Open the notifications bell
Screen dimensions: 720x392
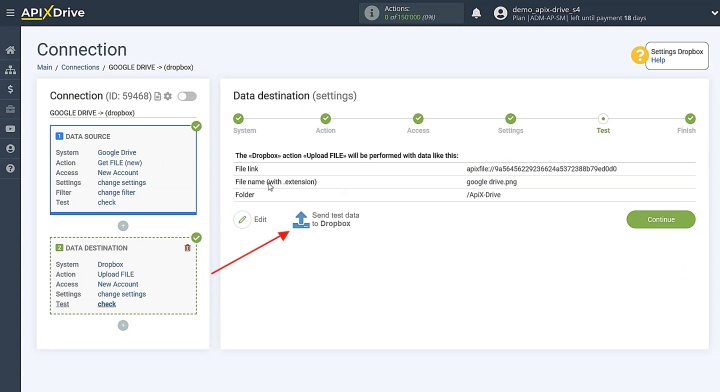click(x=477, y=13)
